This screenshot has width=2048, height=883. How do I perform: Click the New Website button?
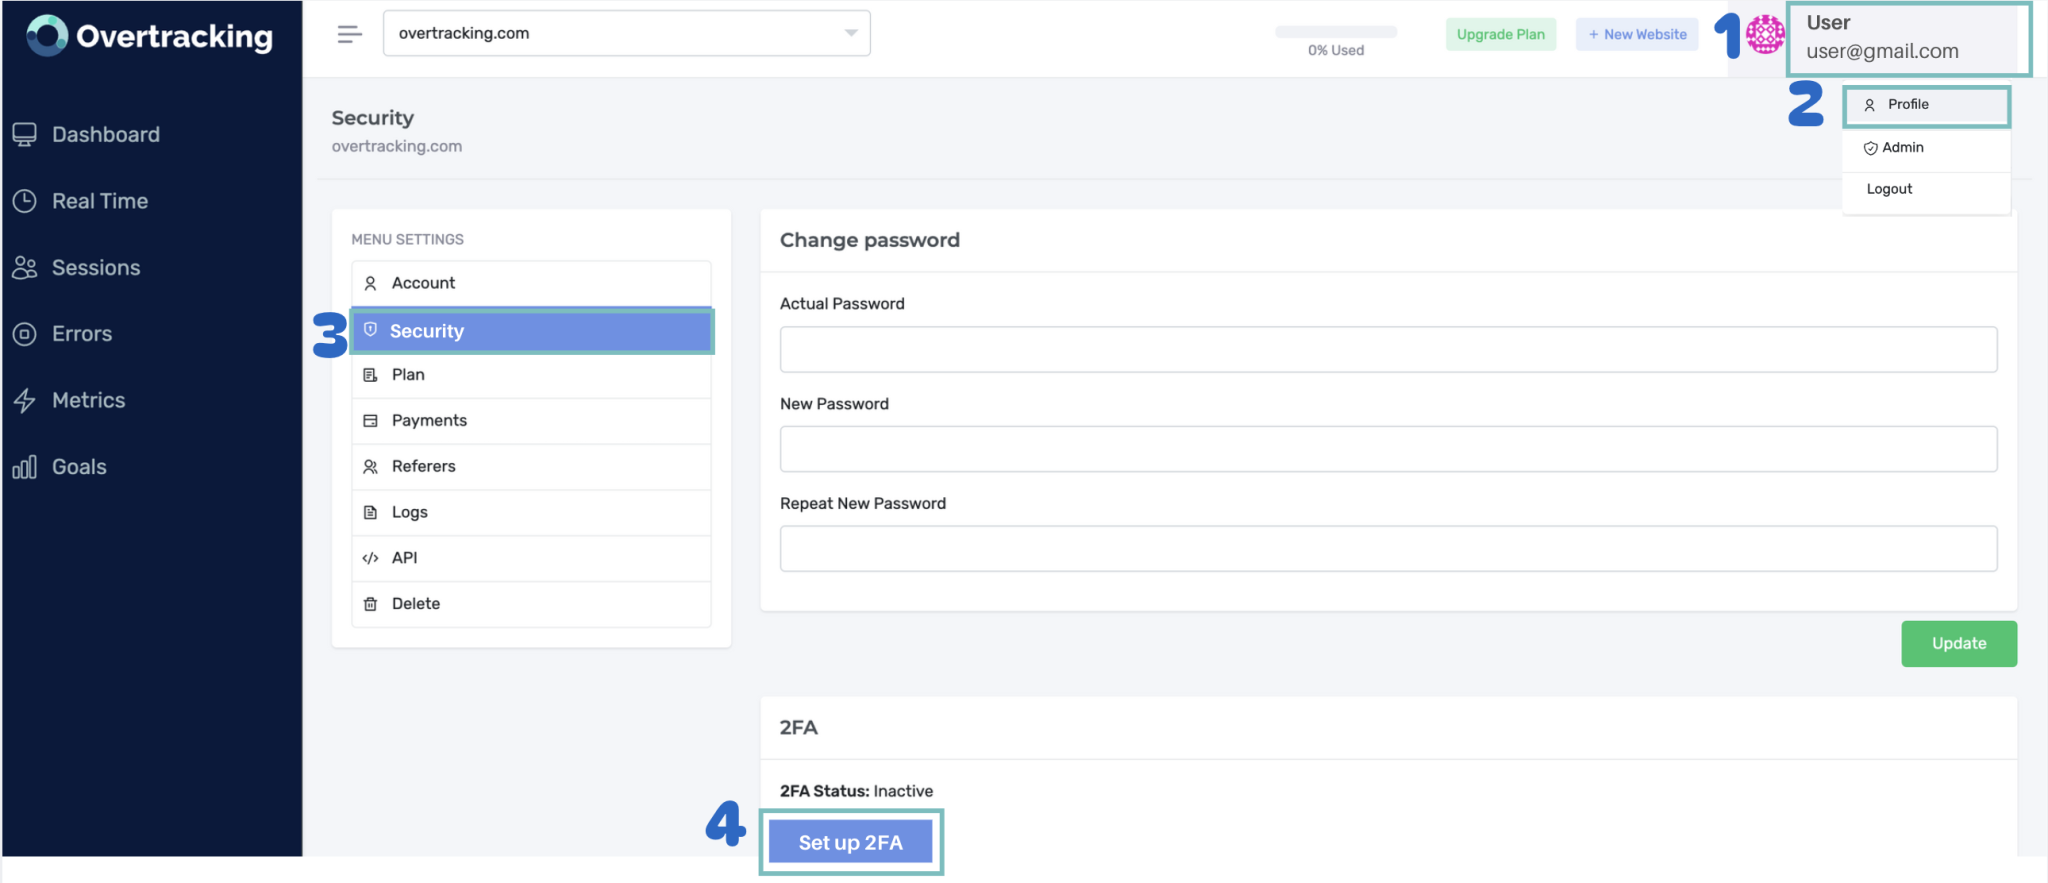point(1637,34)
